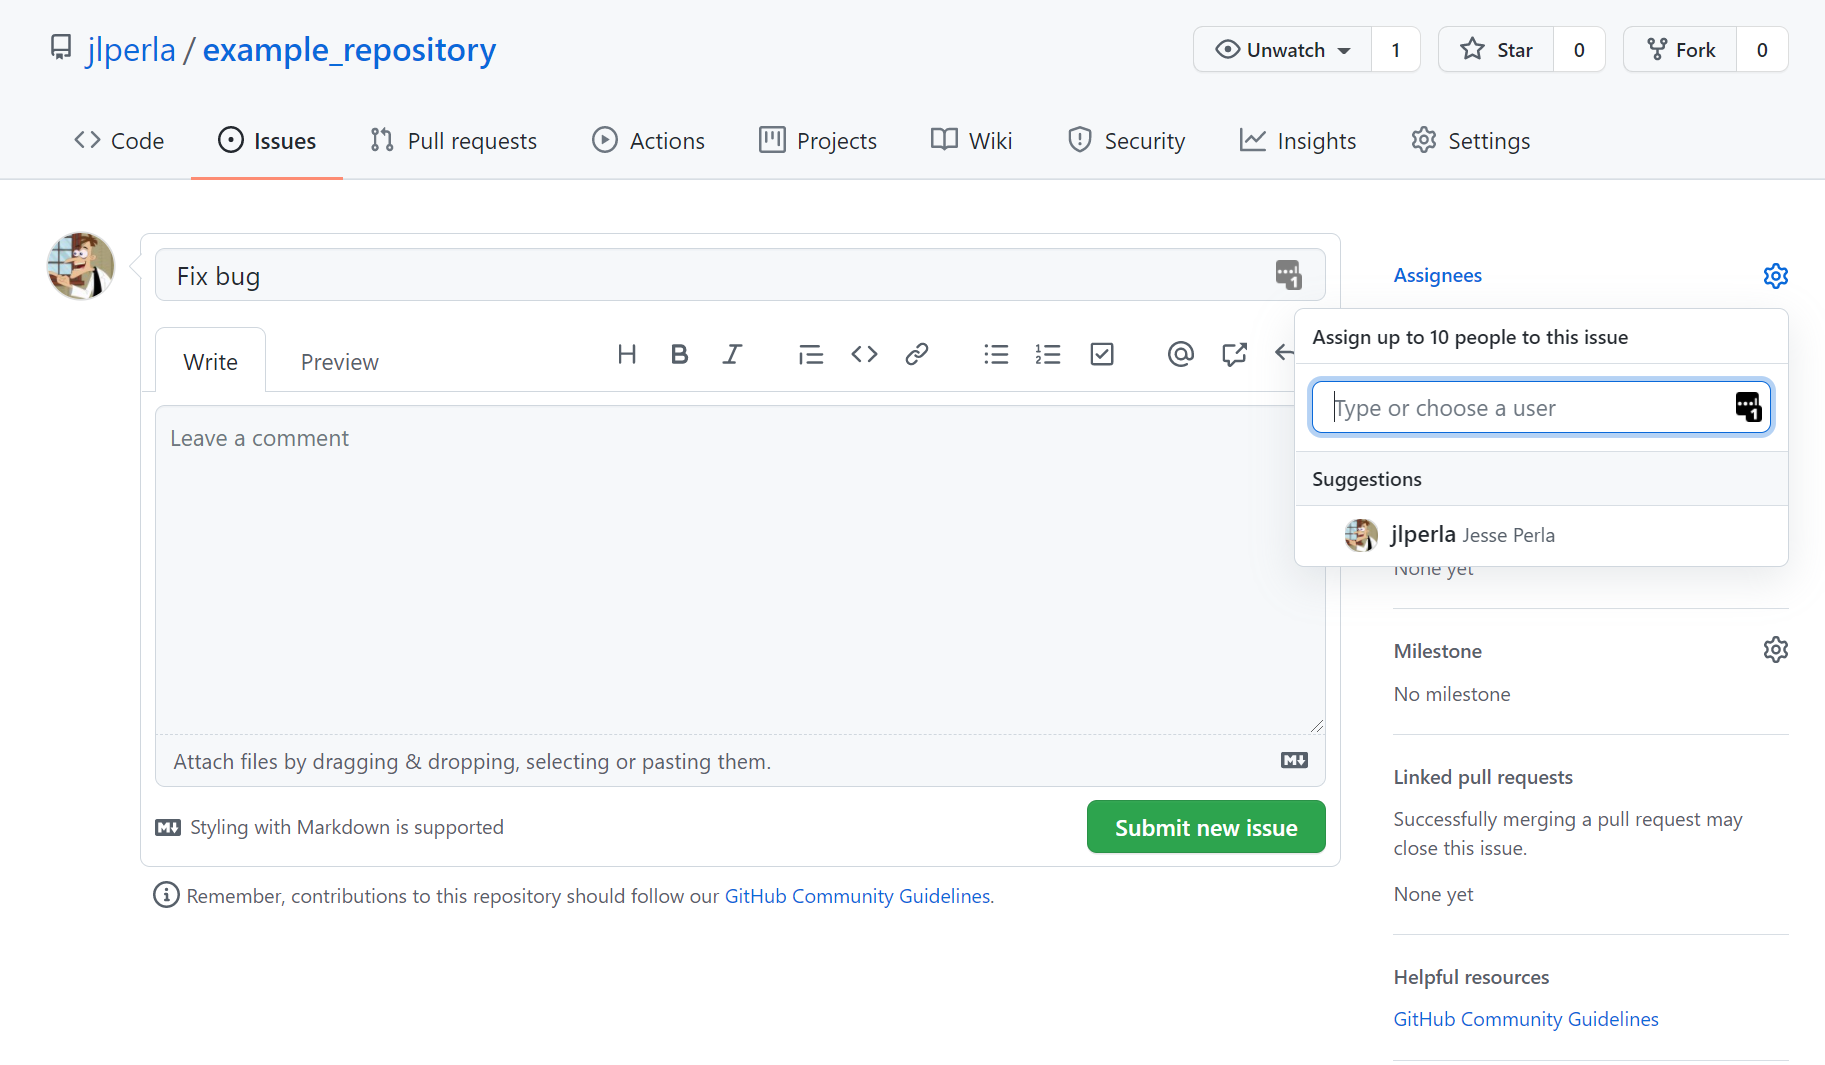Viewport: 1825px width, 1065px height.
Task: Click the heading formatting icon
Action: coord(627,354)
